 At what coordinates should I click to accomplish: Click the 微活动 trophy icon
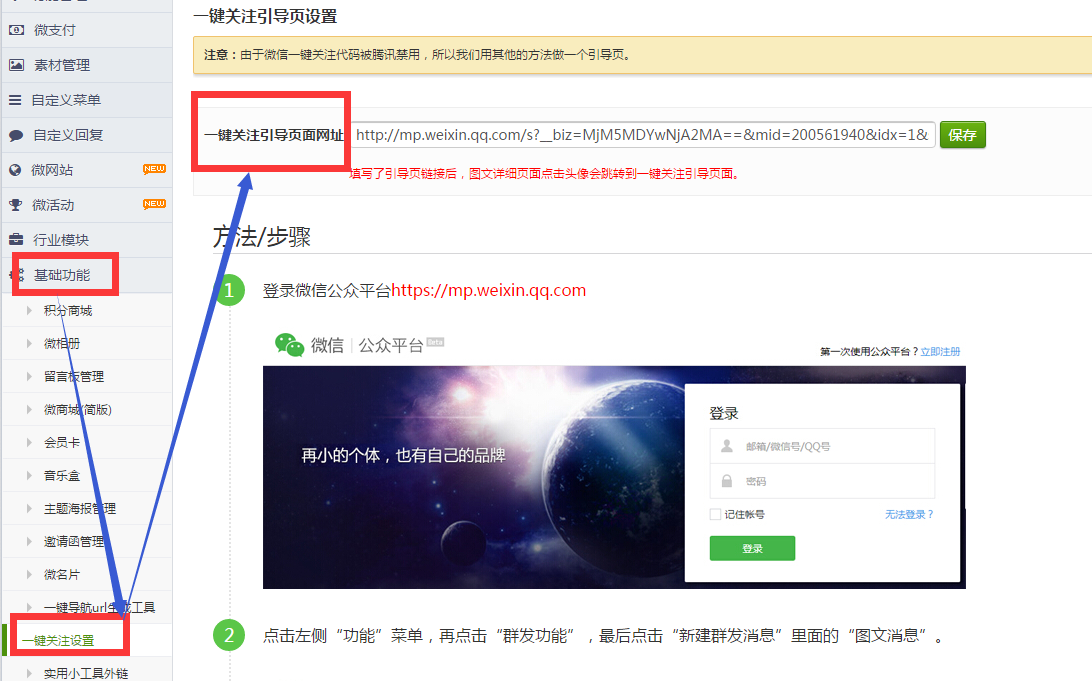(x=15, y=205)
